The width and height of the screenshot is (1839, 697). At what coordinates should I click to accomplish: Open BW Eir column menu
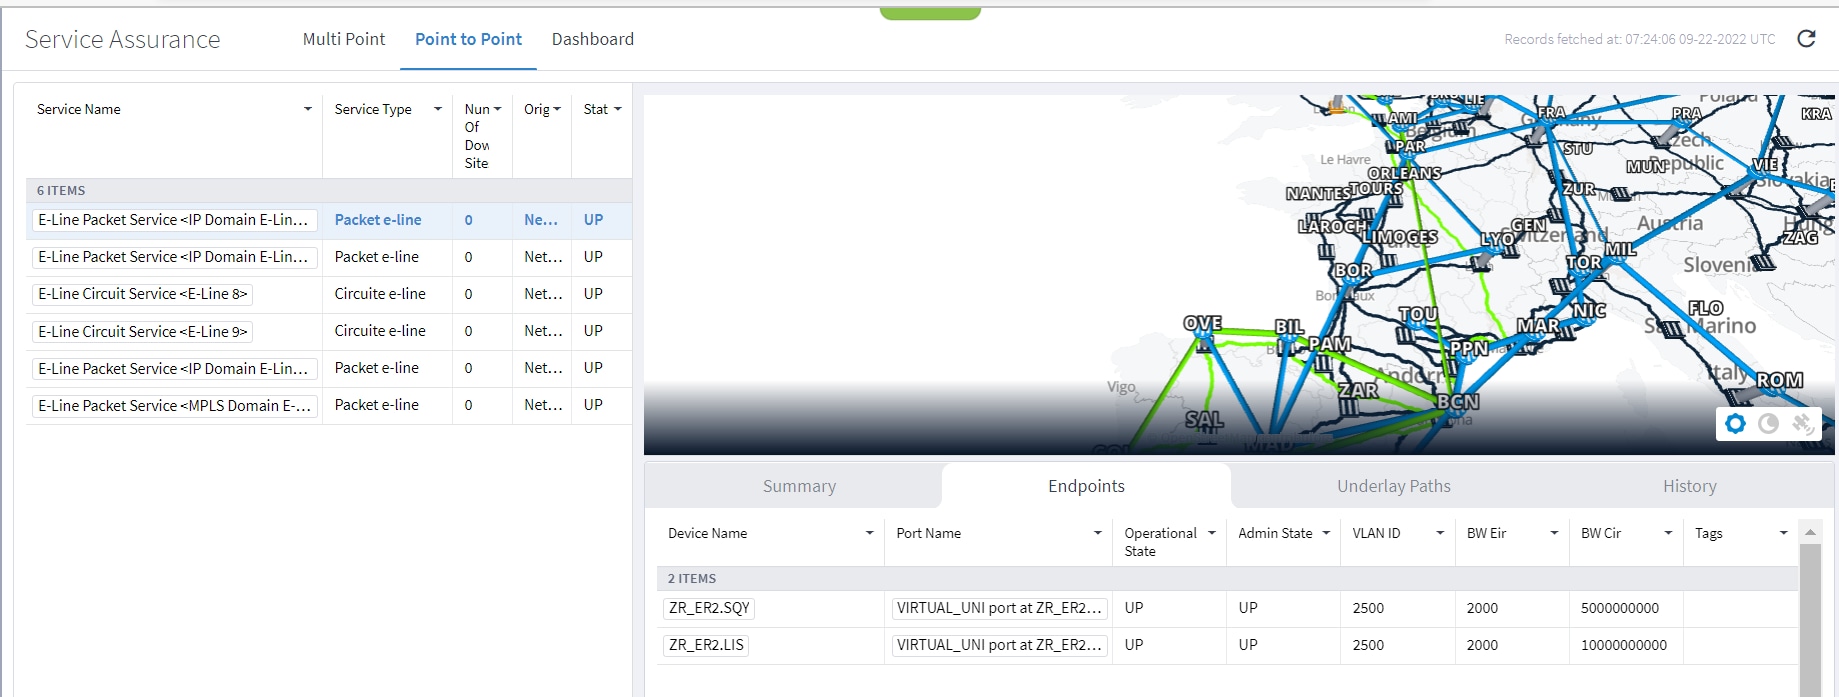[1554, 533]
